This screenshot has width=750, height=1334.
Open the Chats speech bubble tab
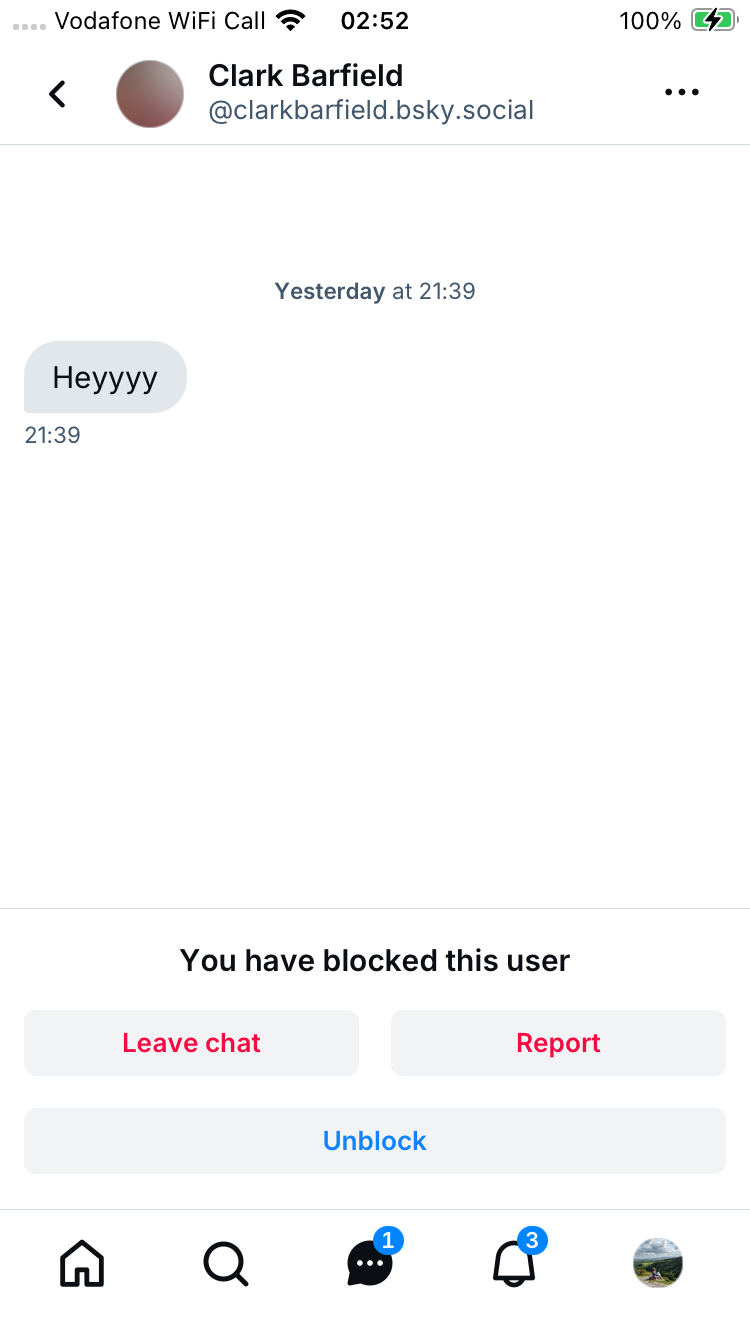[x=370, y=1264]
